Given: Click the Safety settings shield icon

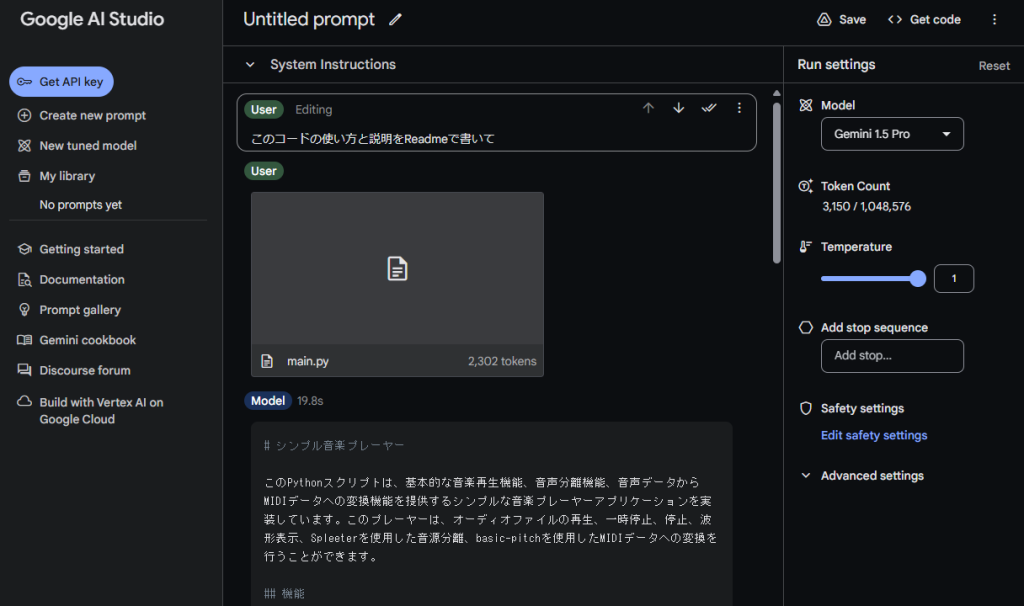Looking at the screenshot, I should 806,408.
